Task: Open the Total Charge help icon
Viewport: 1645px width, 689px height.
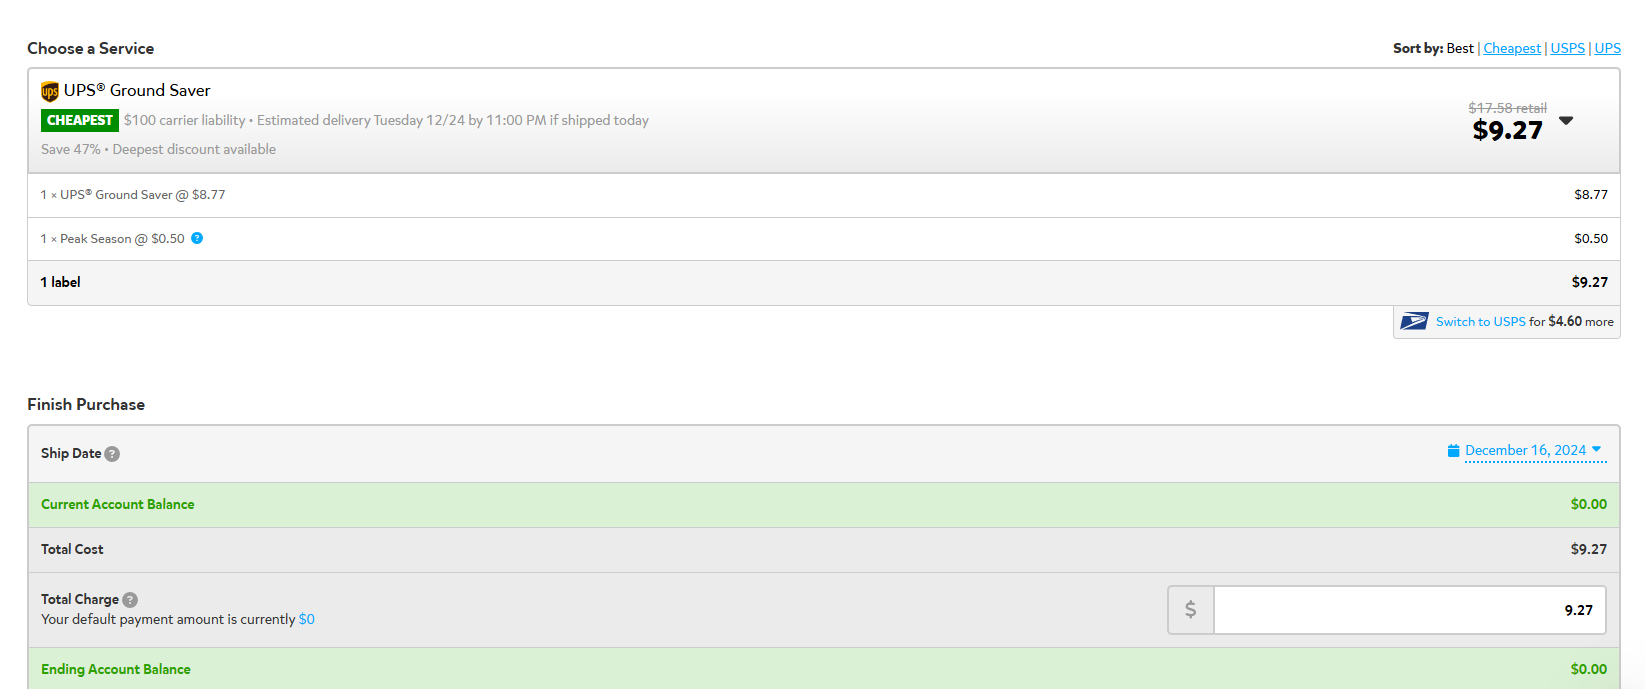Action: coord(130,600)
